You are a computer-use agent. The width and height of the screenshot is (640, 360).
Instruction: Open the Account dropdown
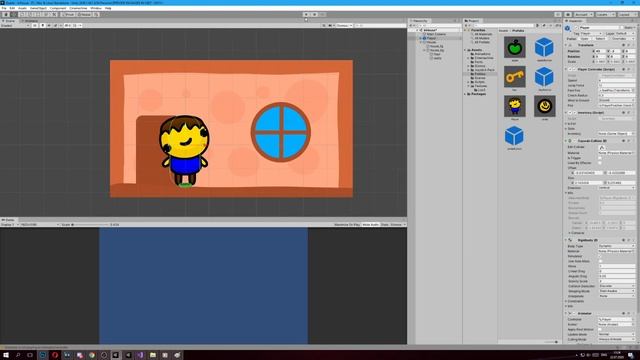584,15
